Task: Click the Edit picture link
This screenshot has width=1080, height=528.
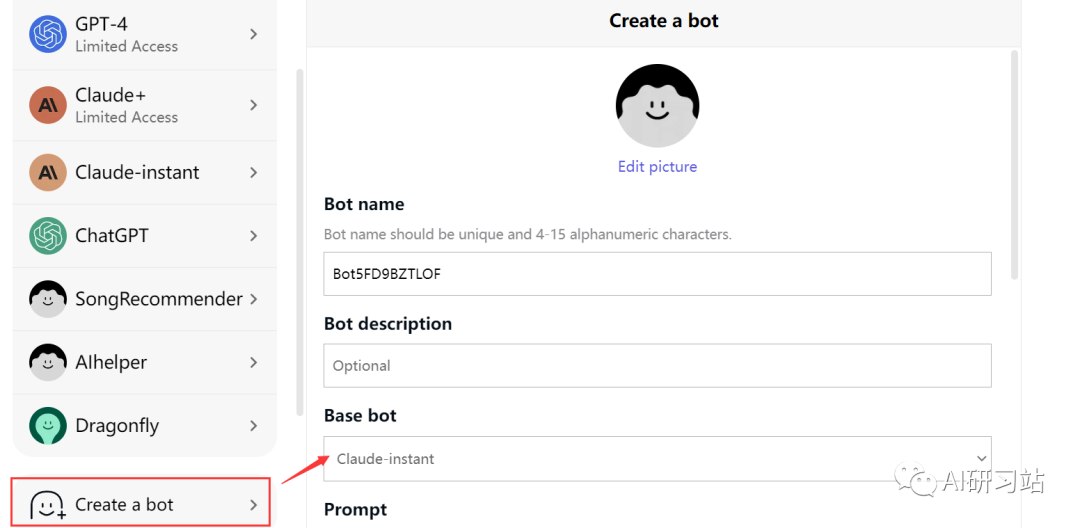Action: point(657,167)
